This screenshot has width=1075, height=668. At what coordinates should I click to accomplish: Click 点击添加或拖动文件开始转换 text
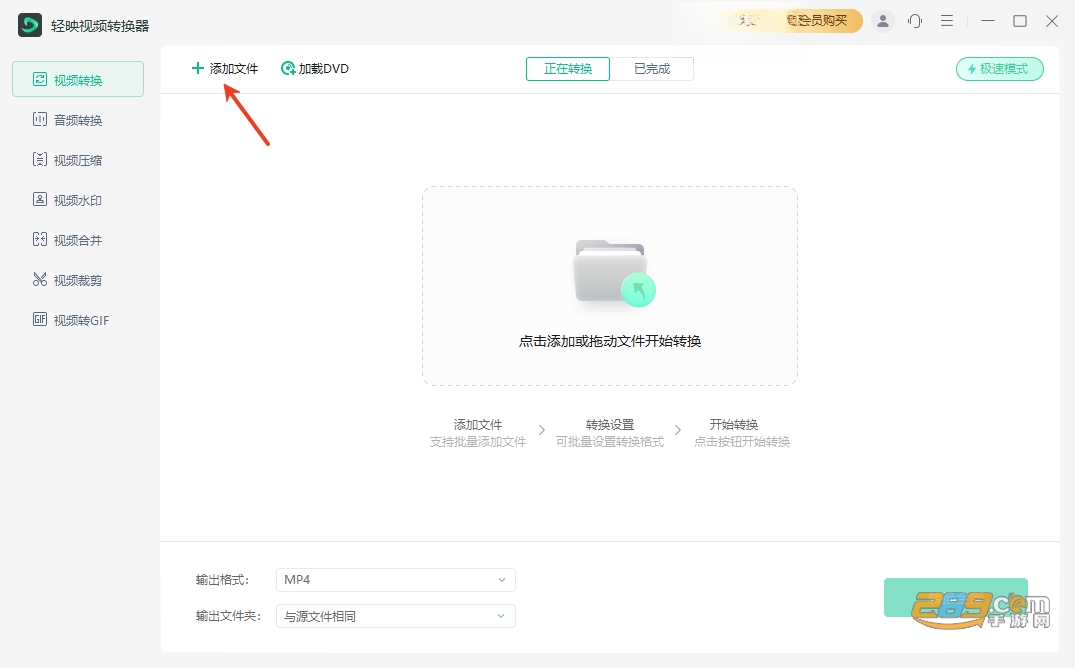click(609, 341)
